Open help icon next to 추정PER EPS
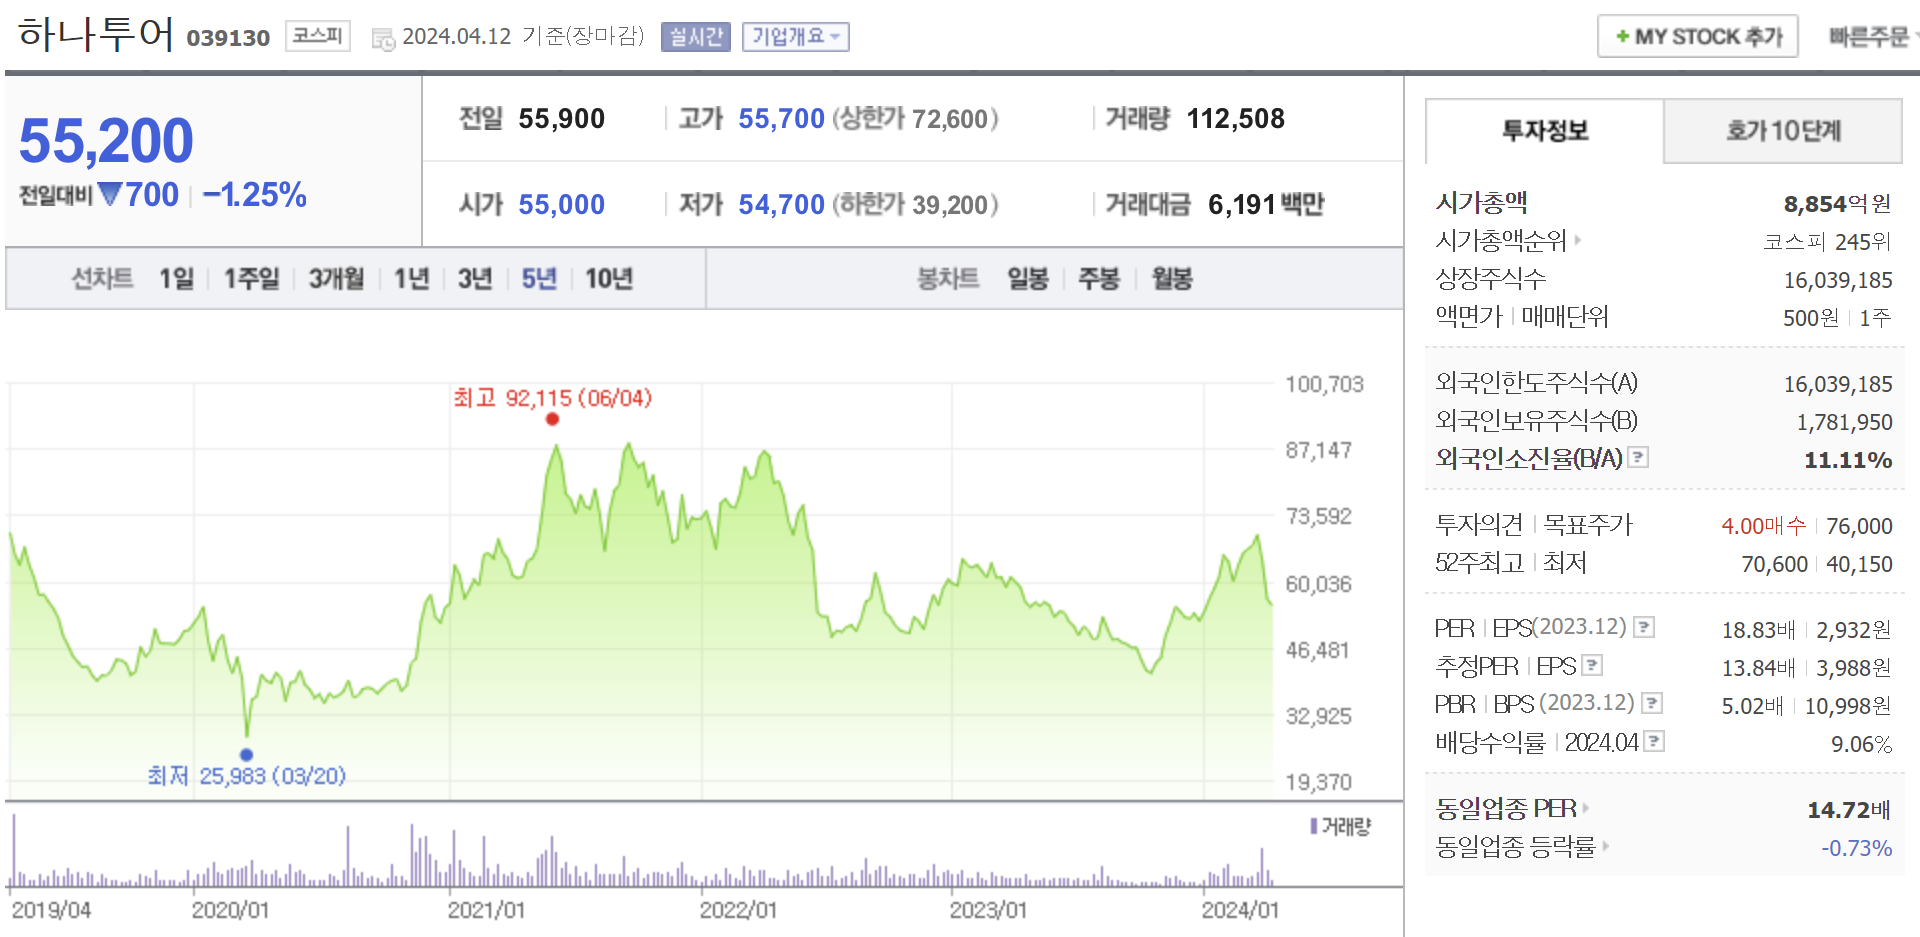The height and width of the screenshot is (937, 1920). coord(1593,665)
